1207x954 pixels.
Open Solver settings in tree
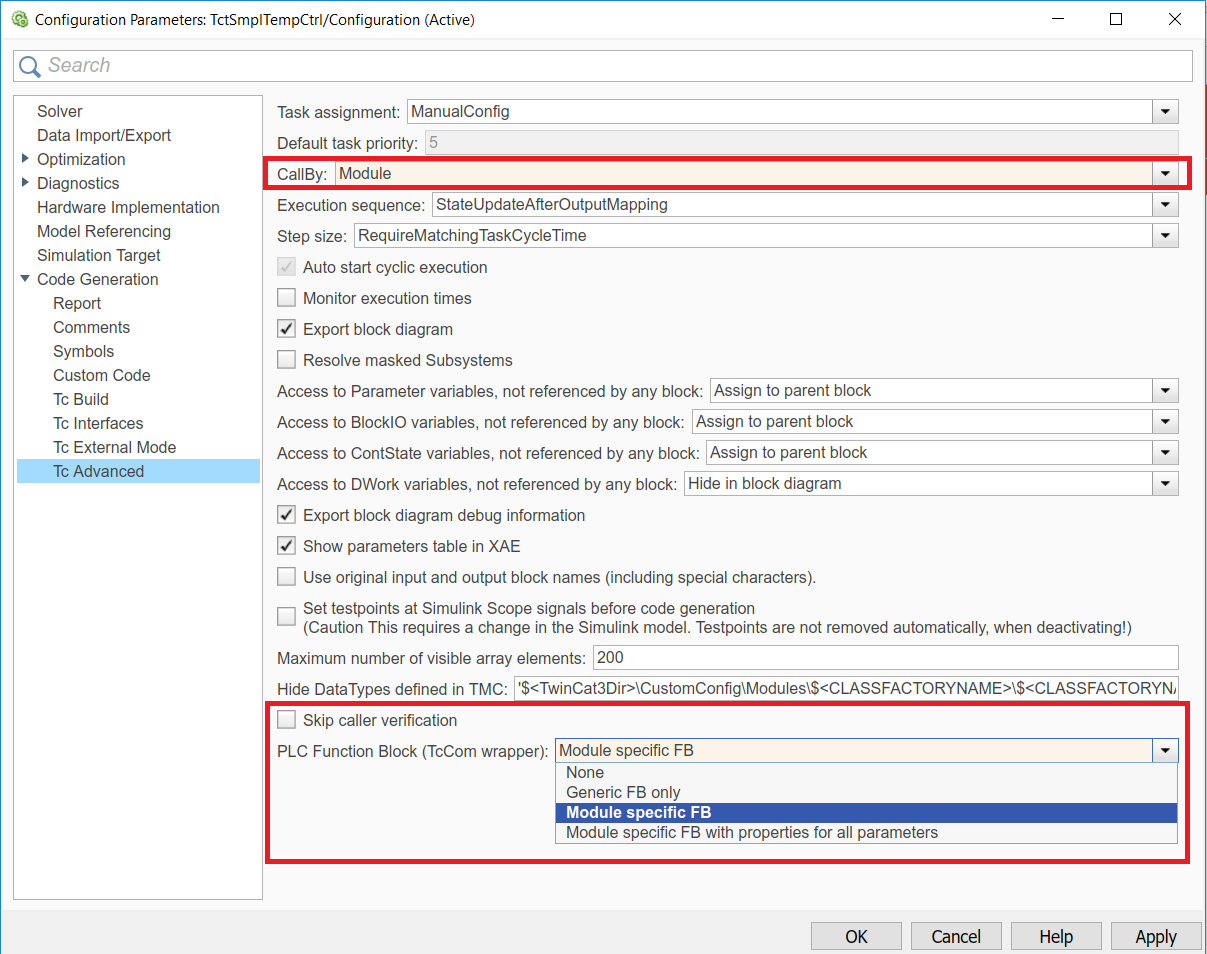click(60, 111)
